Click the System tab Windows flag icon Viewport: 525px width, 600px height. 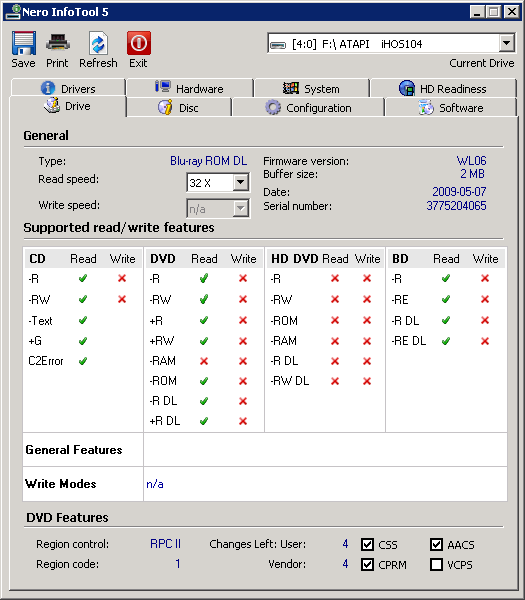tap(290, 88)
